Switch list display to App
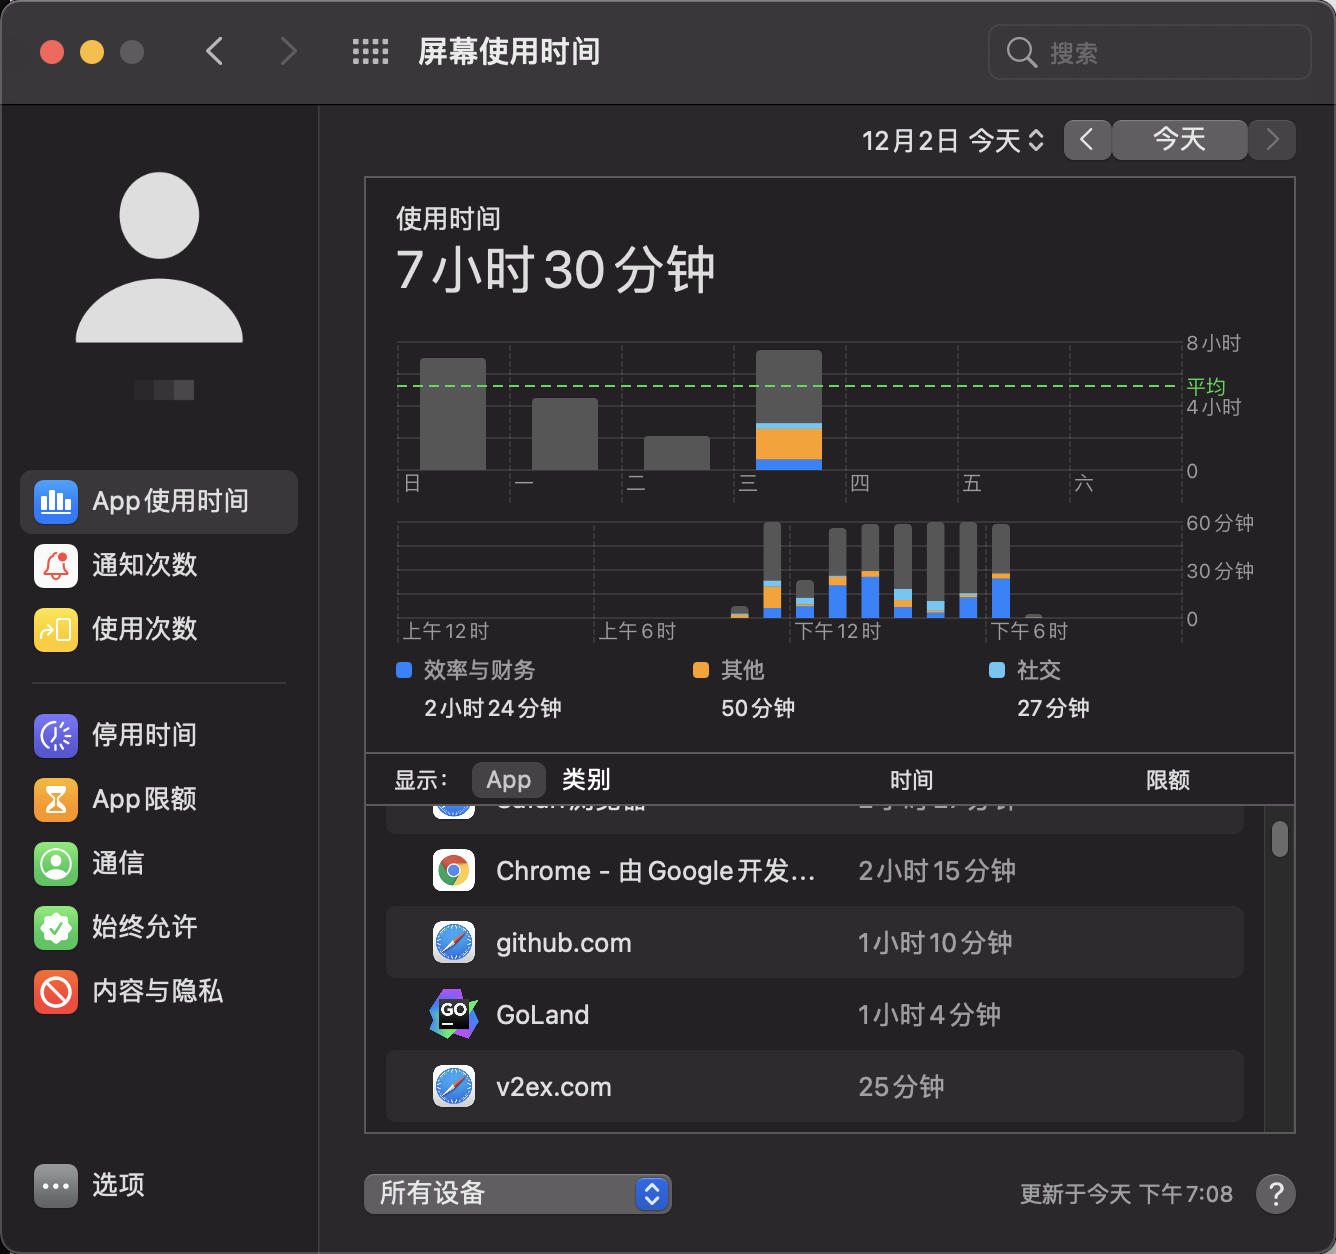 tap(508, 780)
